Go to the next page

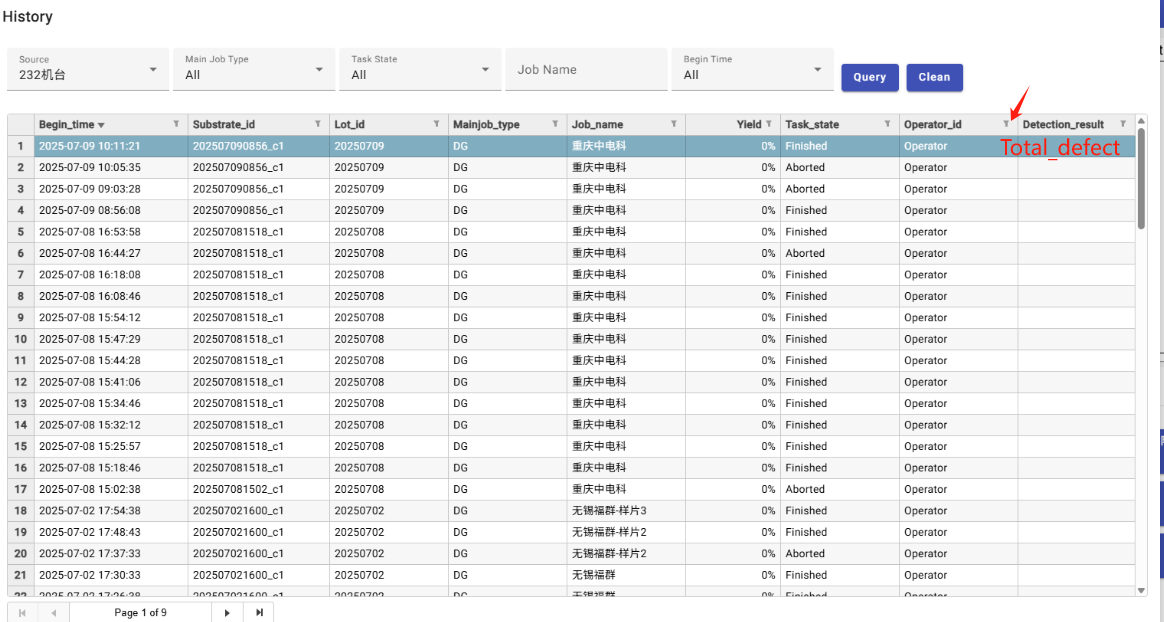(227, 612)
